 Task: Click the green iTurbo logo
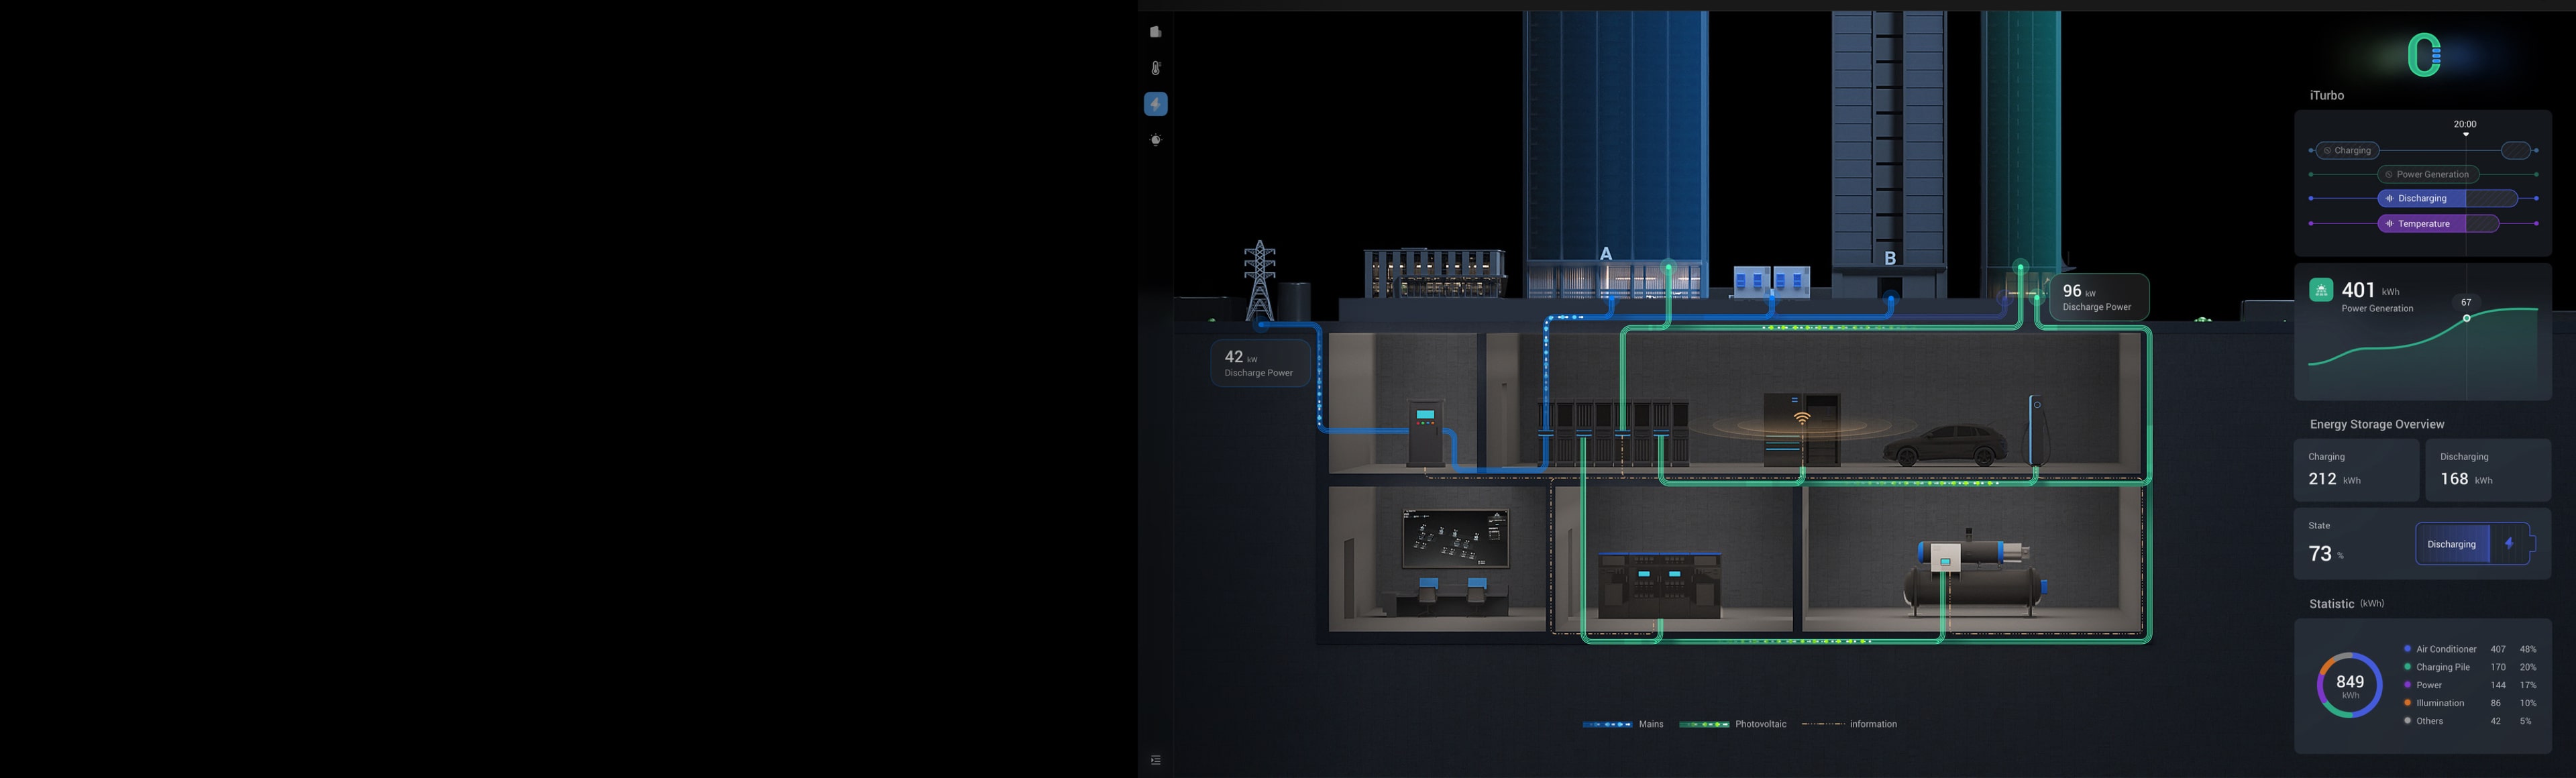pos(2423,55)
